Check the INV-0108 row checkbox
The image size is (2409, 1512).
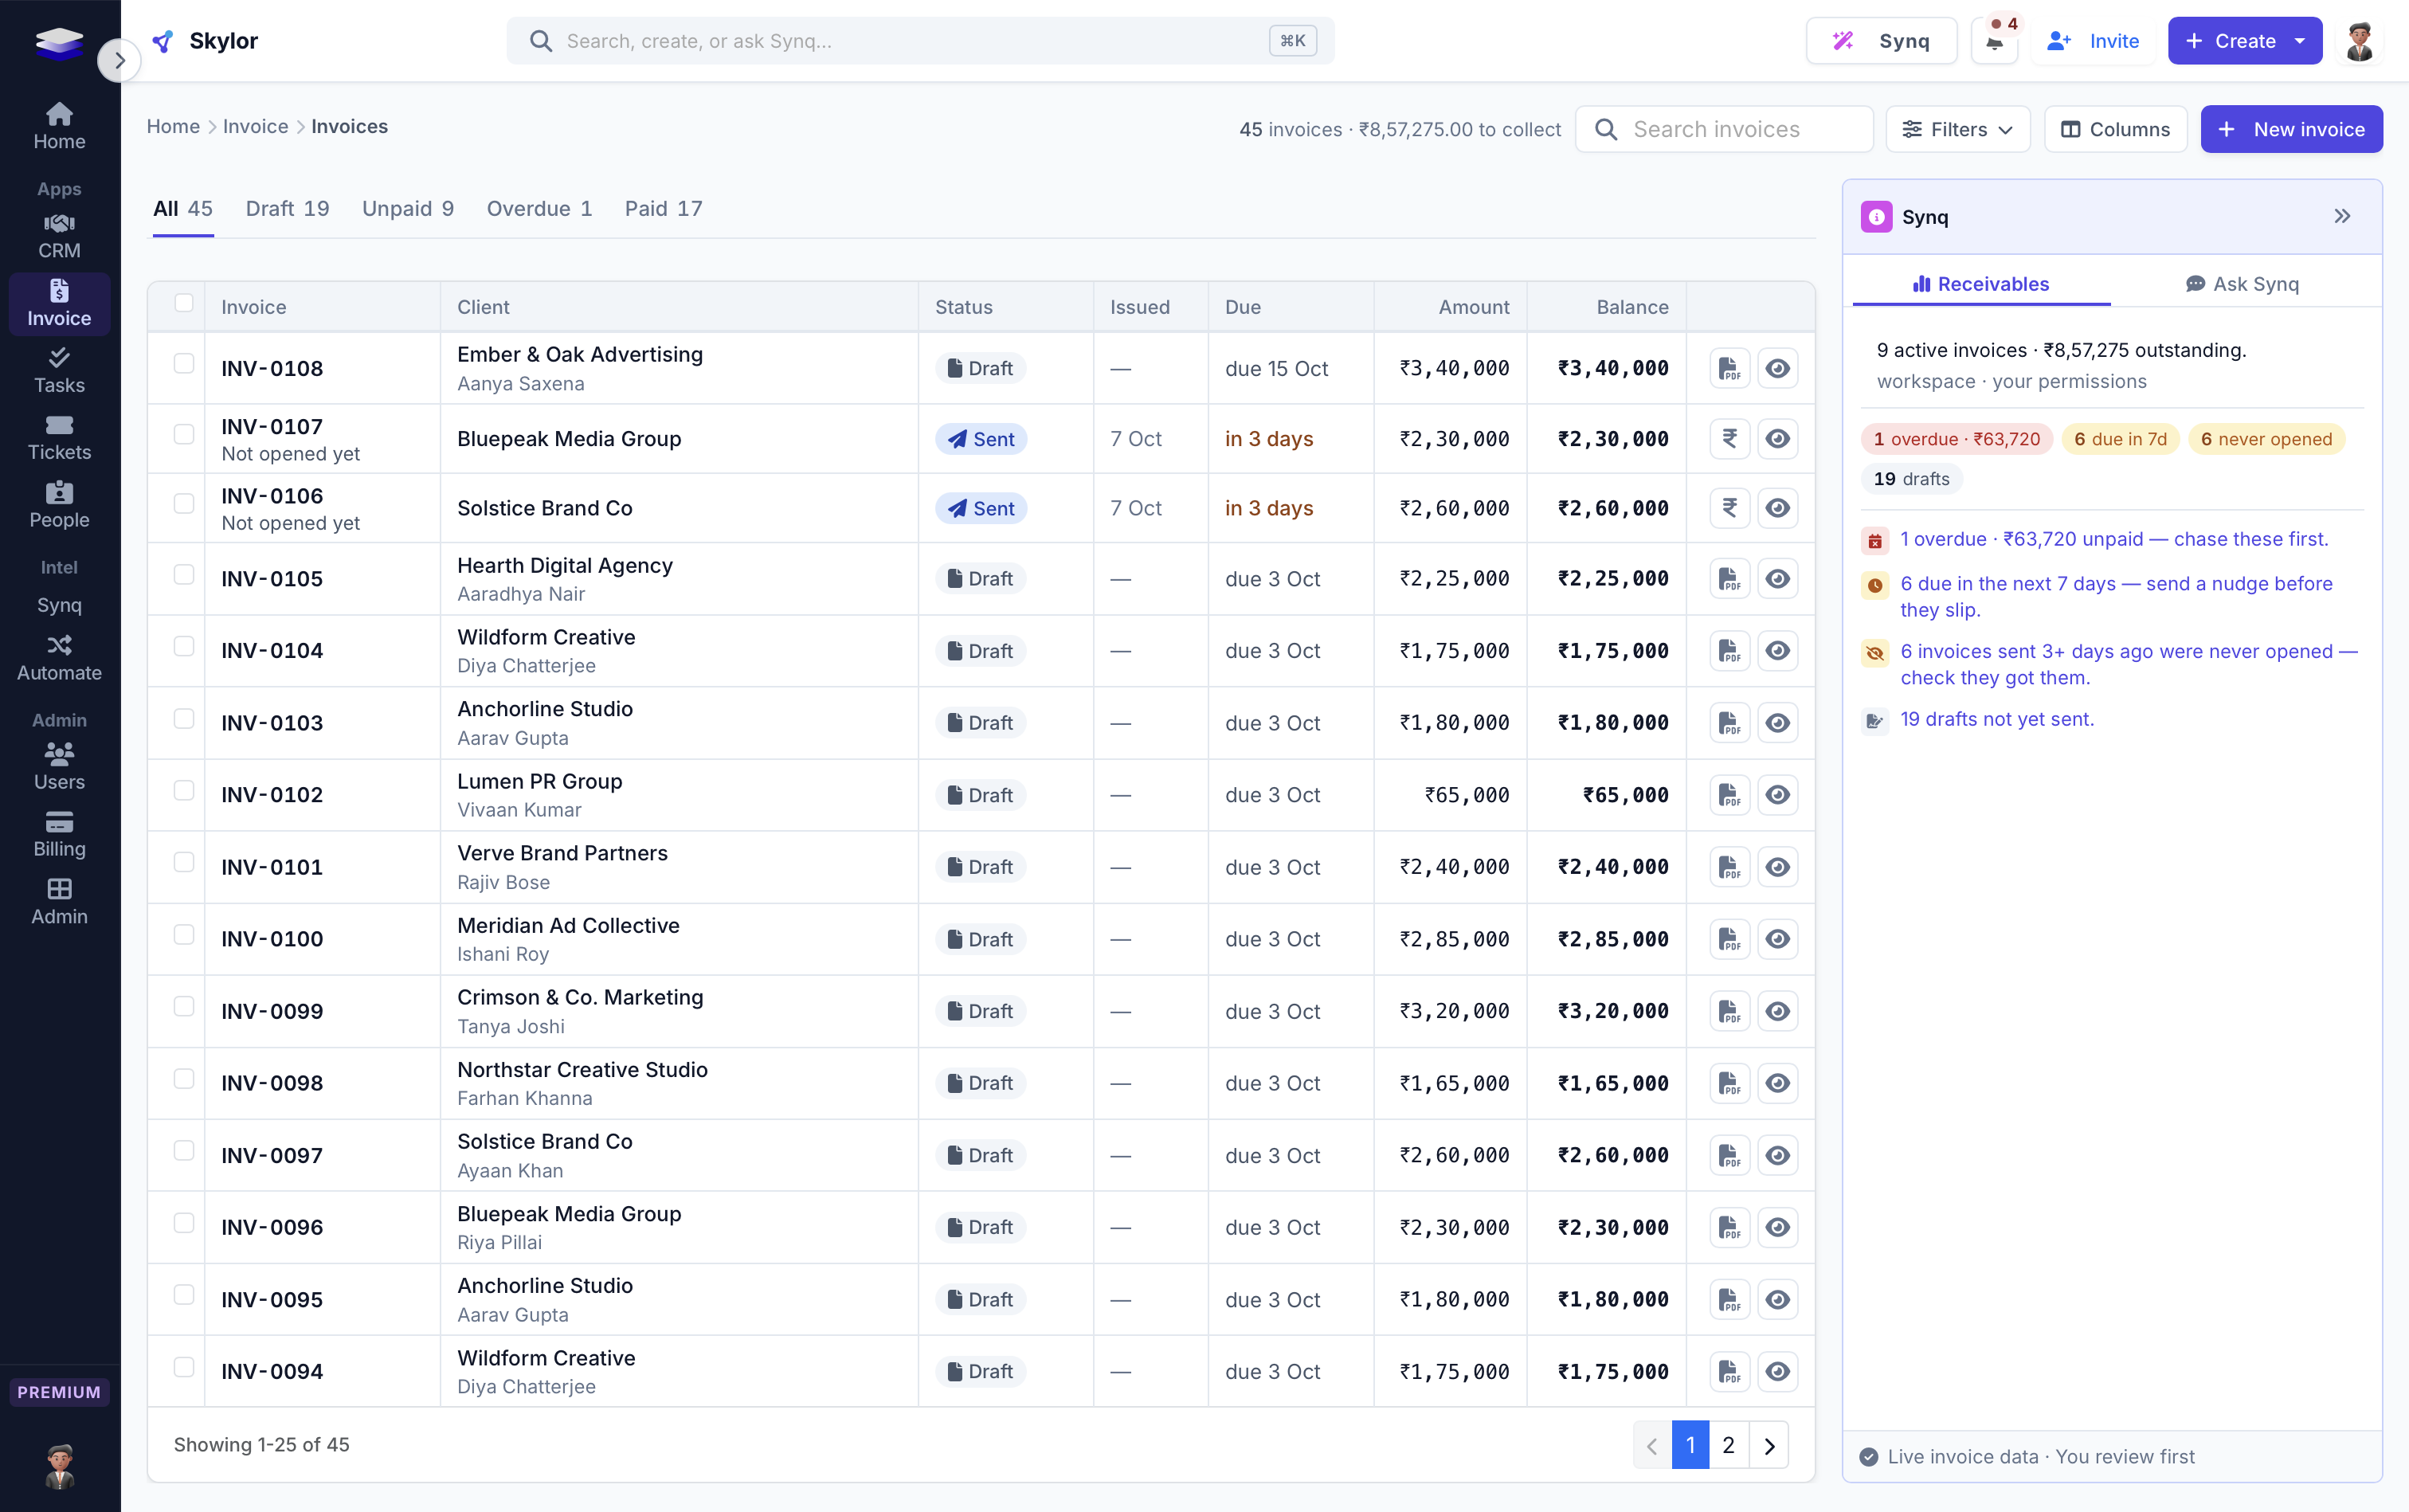183,363
